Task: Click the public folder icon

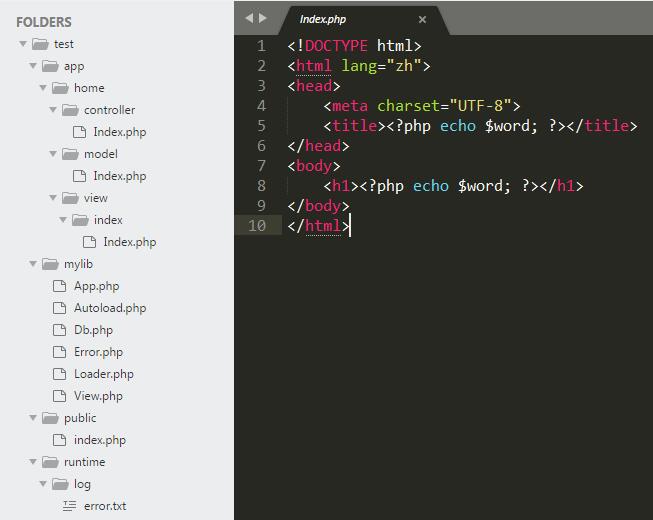Action: pyautogui.click(x=50, y=418)
